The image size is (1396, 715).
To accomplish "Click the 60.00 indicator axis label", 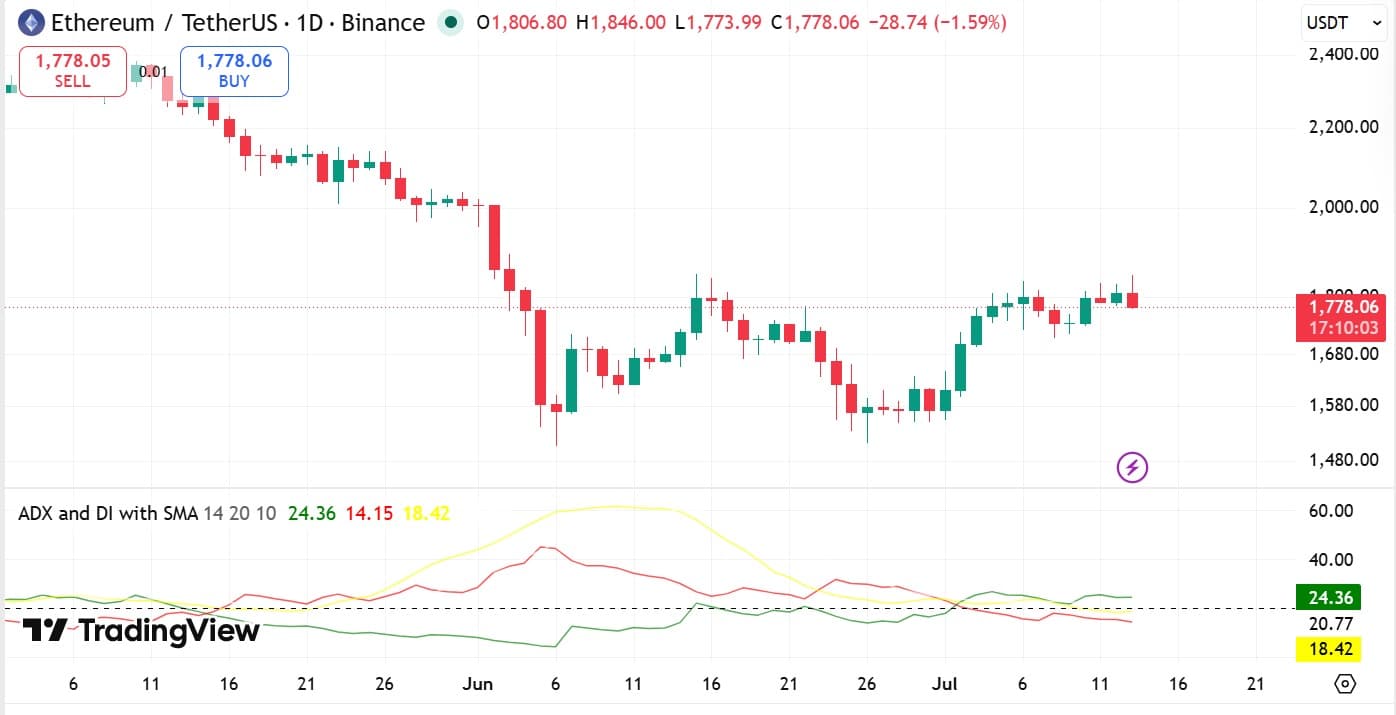I will [x=1331, y=510].
